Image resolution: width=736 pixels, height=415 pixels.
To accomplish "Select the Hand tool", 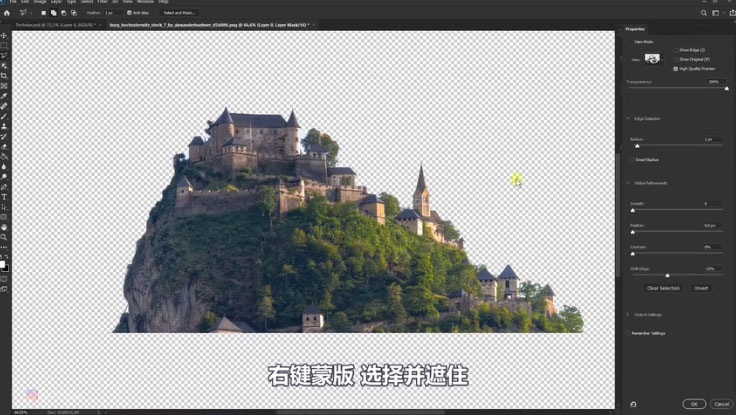I will [4, 228].
